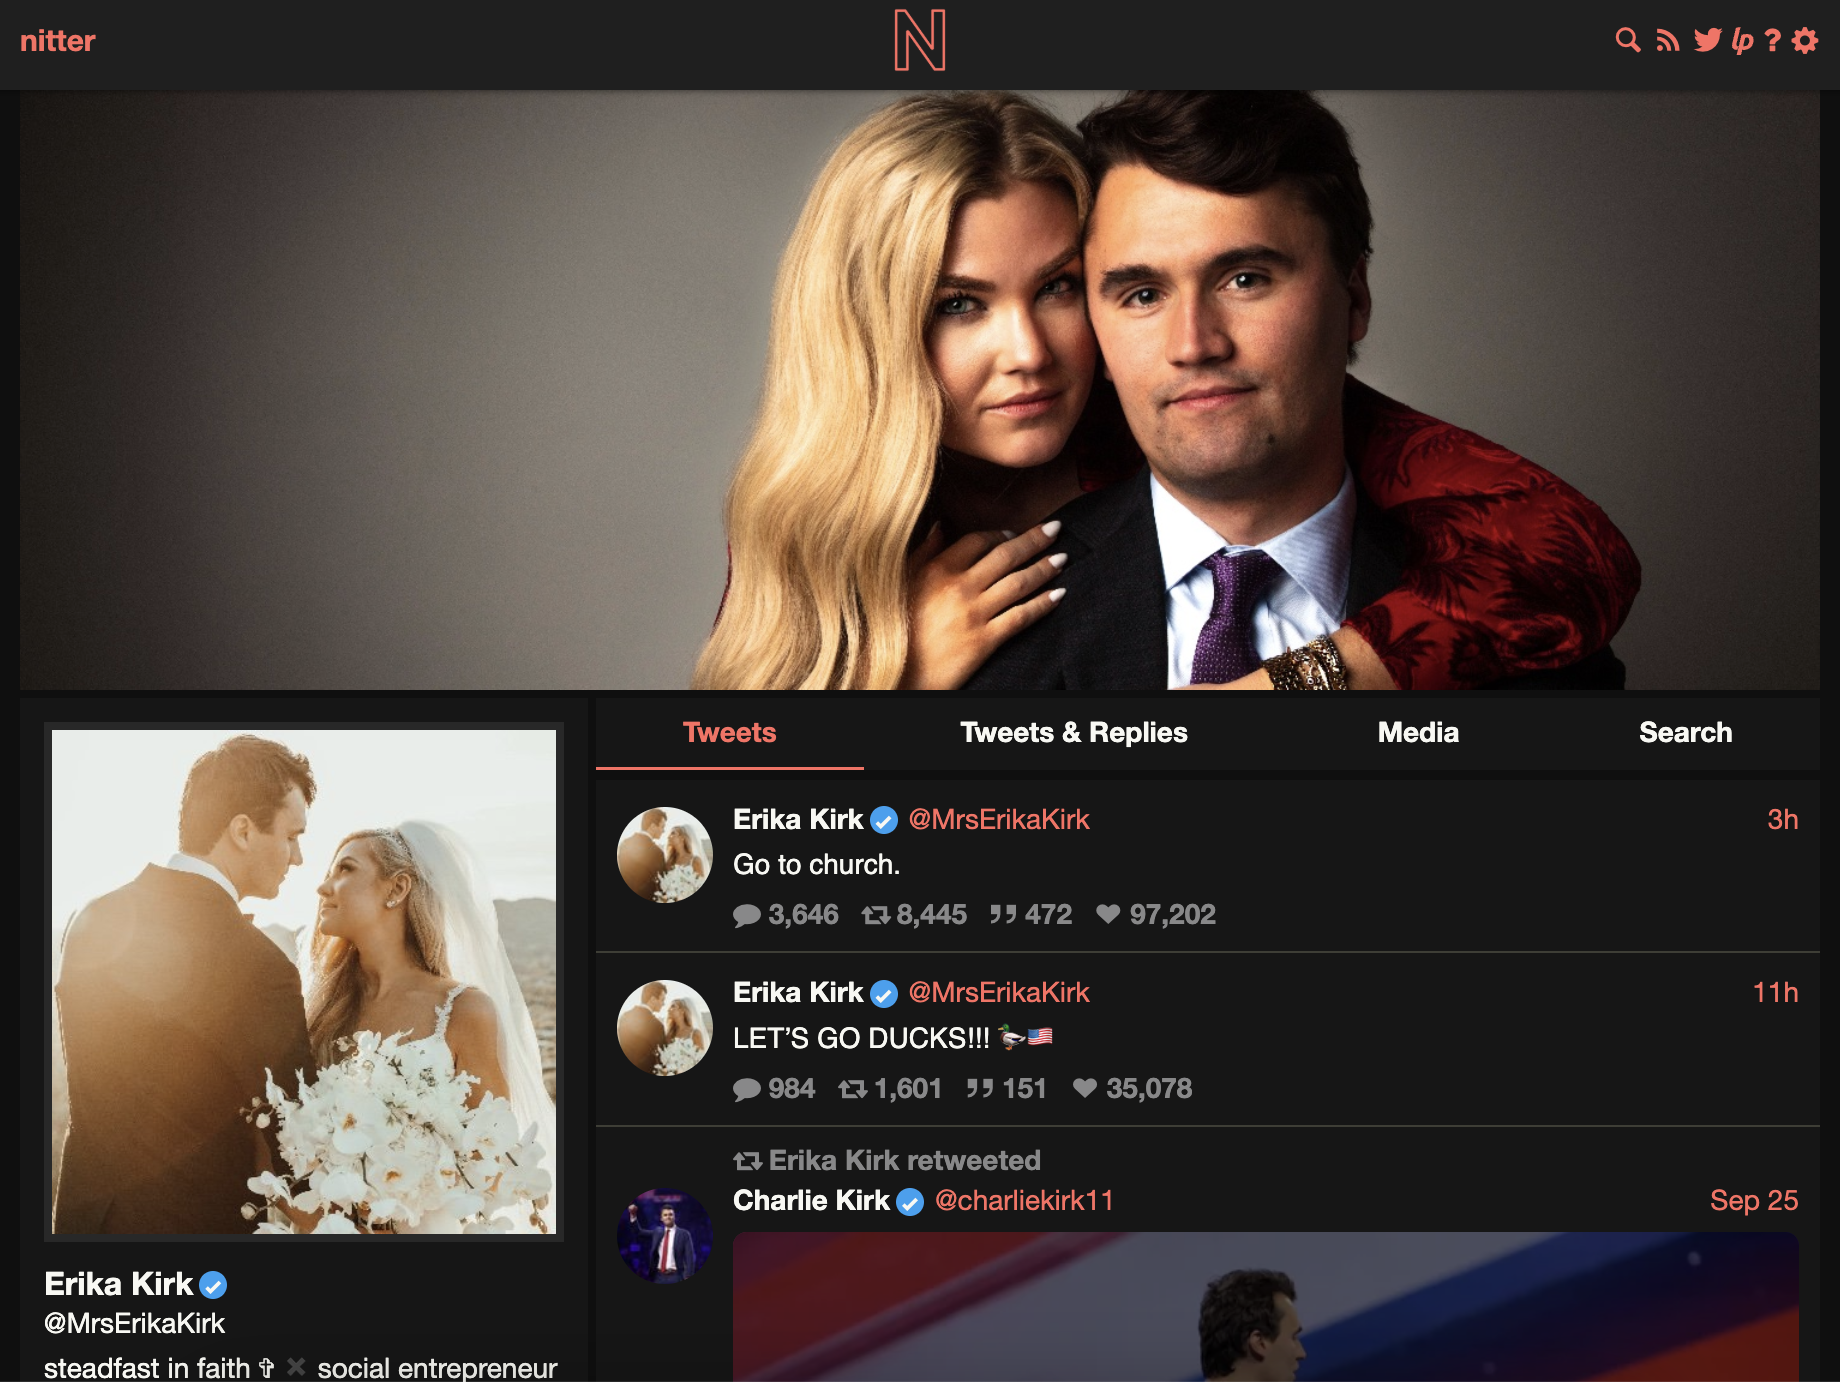The width and height of the screenshot is (1840, 1382).
Task: Enlarge the wedding profile picture
Action: pyautogui.click(x=304, y=982)
